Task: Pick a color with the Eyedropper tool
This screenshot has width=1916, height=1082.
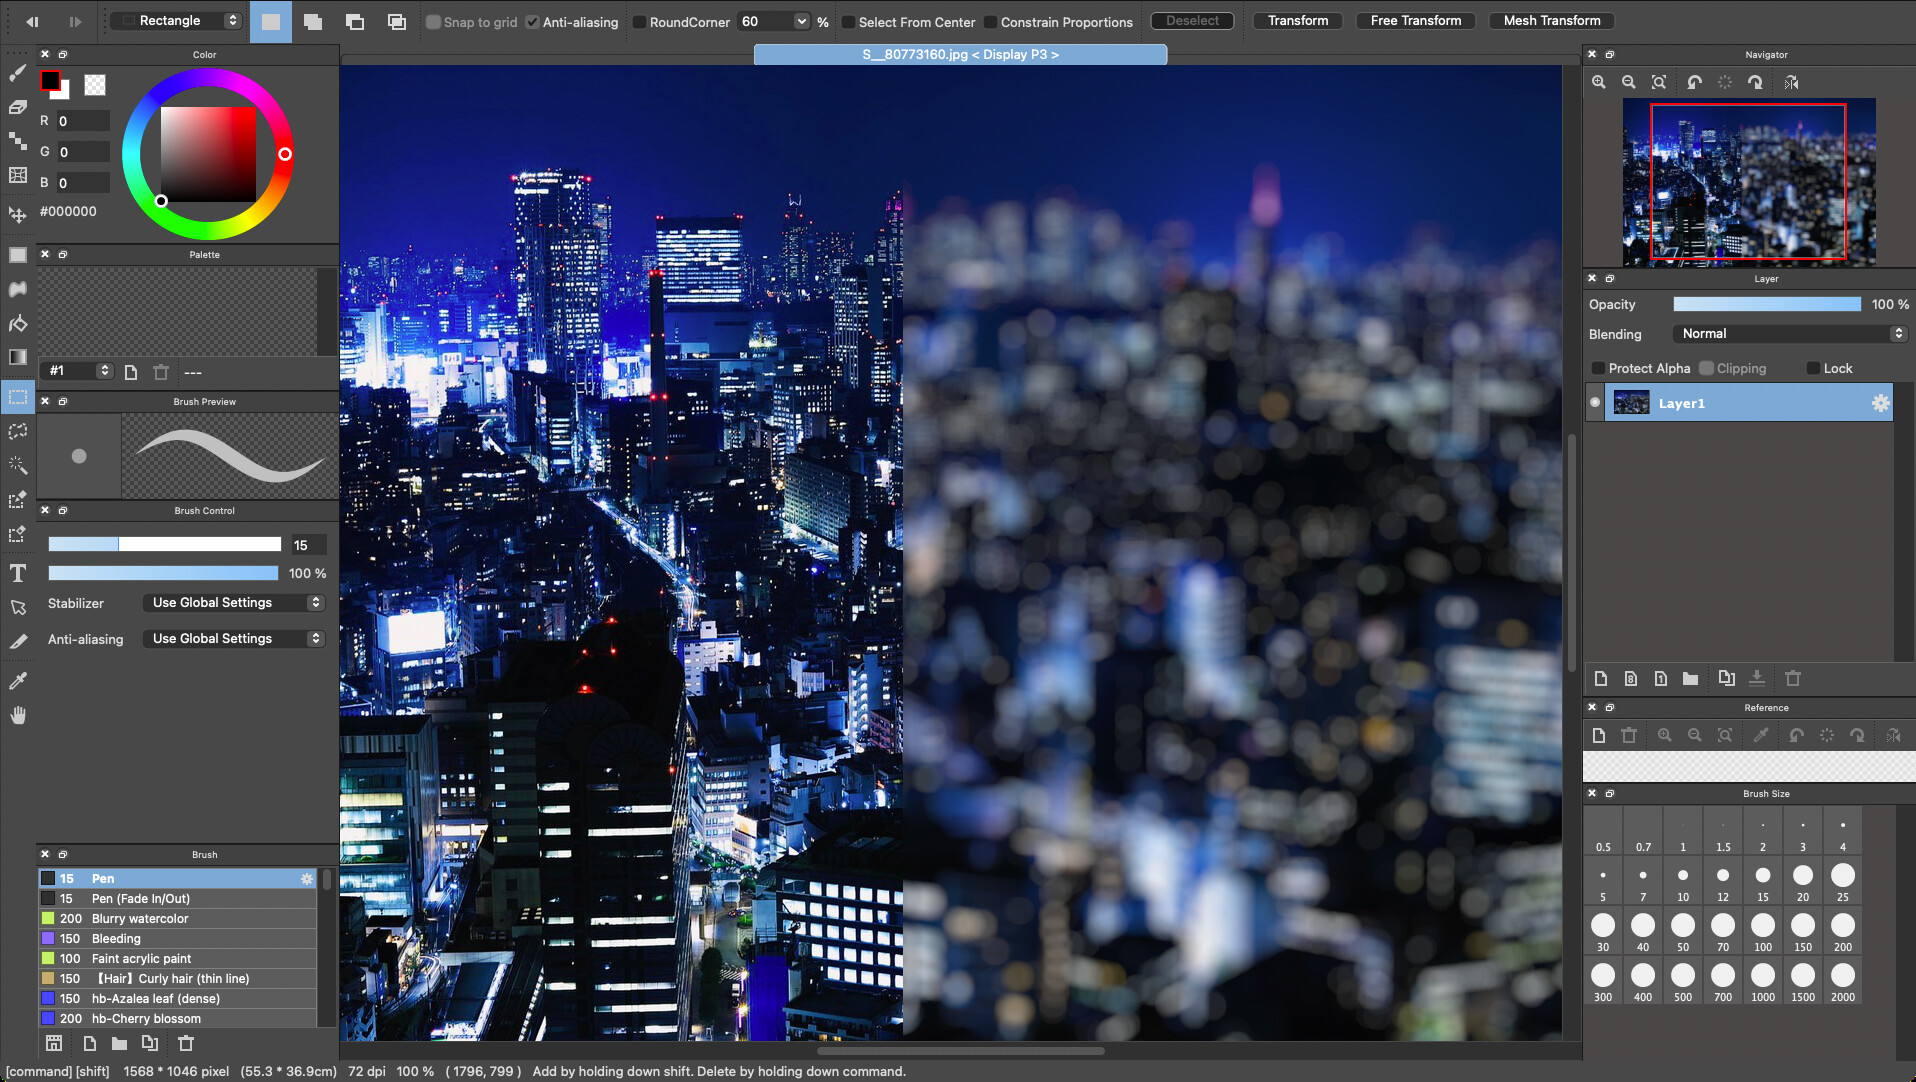Action: [x=17, y=680]
